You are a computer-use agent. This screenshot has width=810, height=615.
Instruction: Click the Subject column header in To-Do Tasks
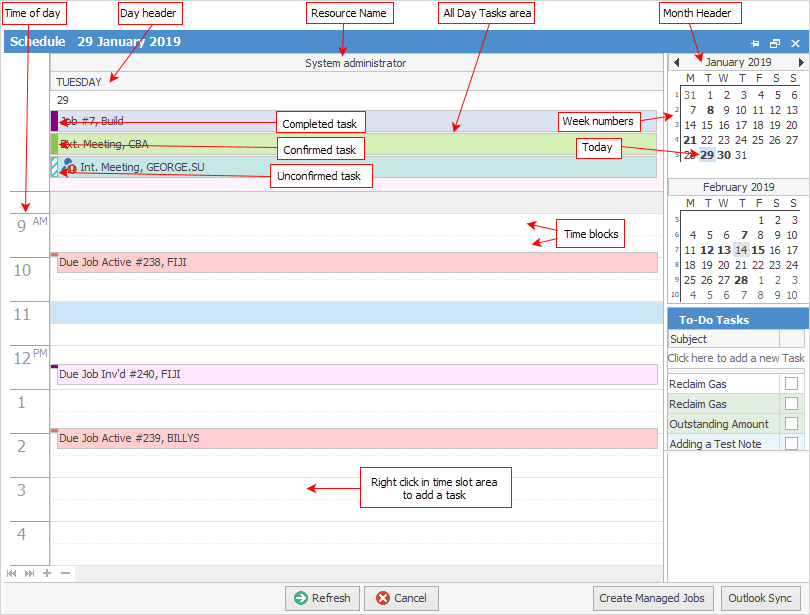723,339
